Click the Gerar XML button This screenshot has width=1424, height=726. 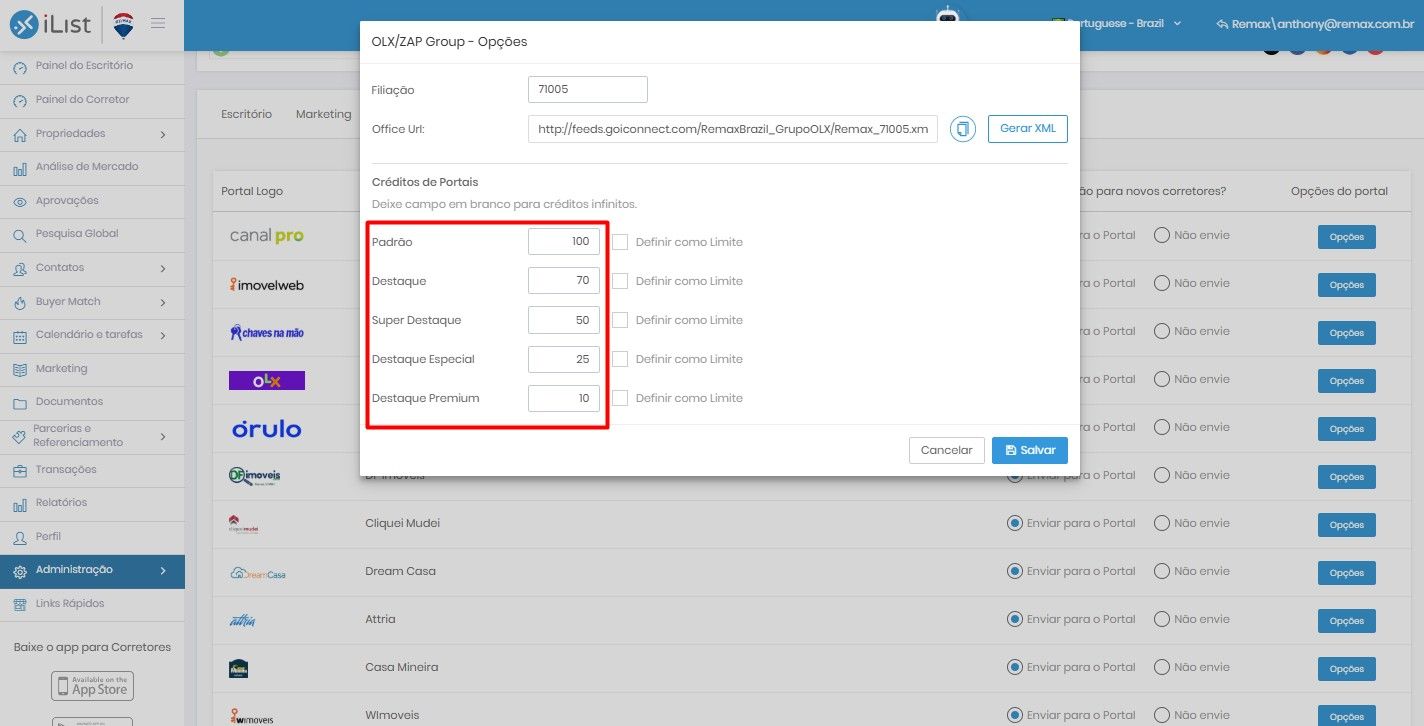tap(1028, 129)
